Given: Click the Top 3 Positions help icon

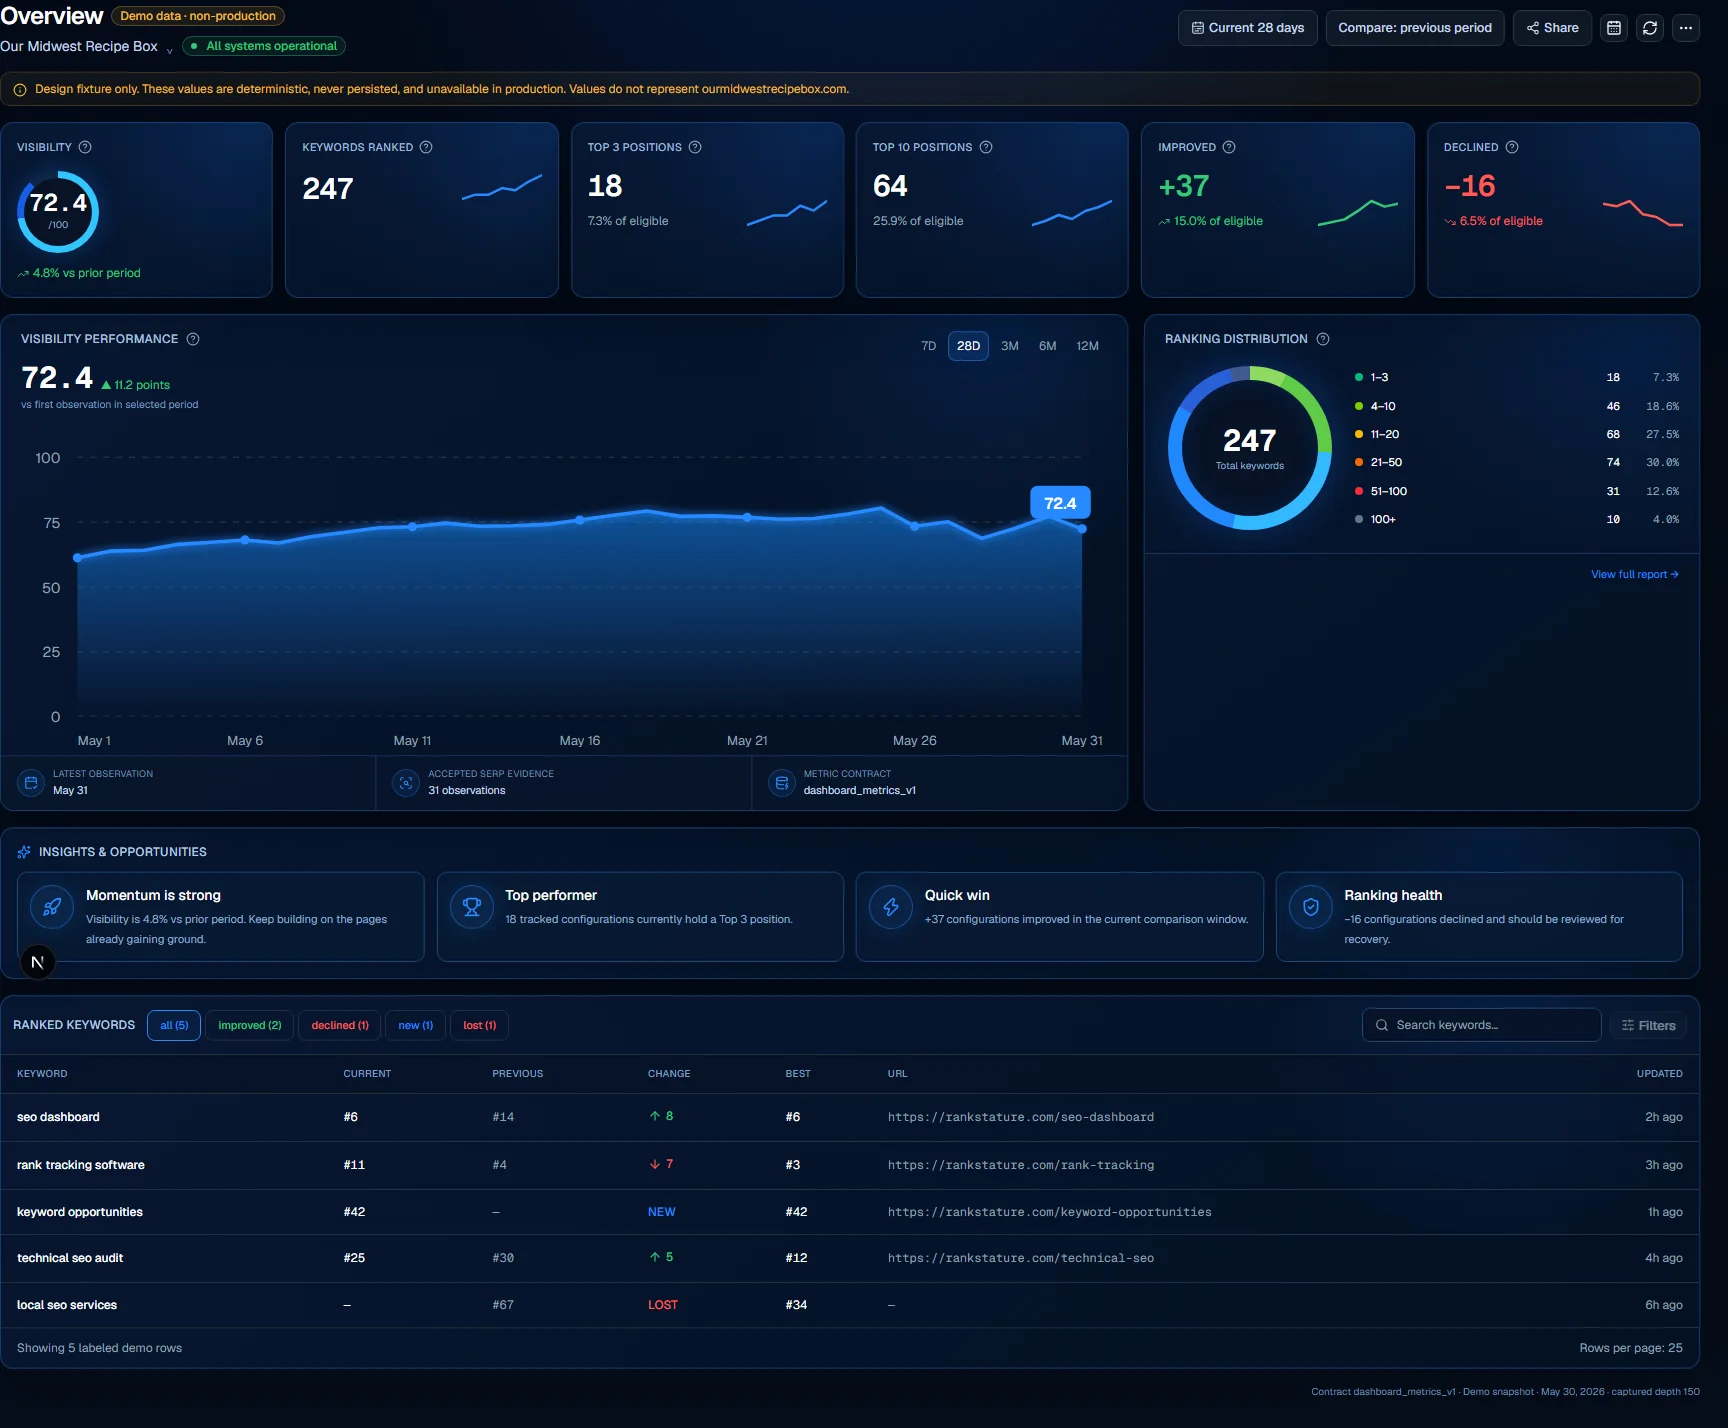Looking at the screenshot, I should click(695, 147).
